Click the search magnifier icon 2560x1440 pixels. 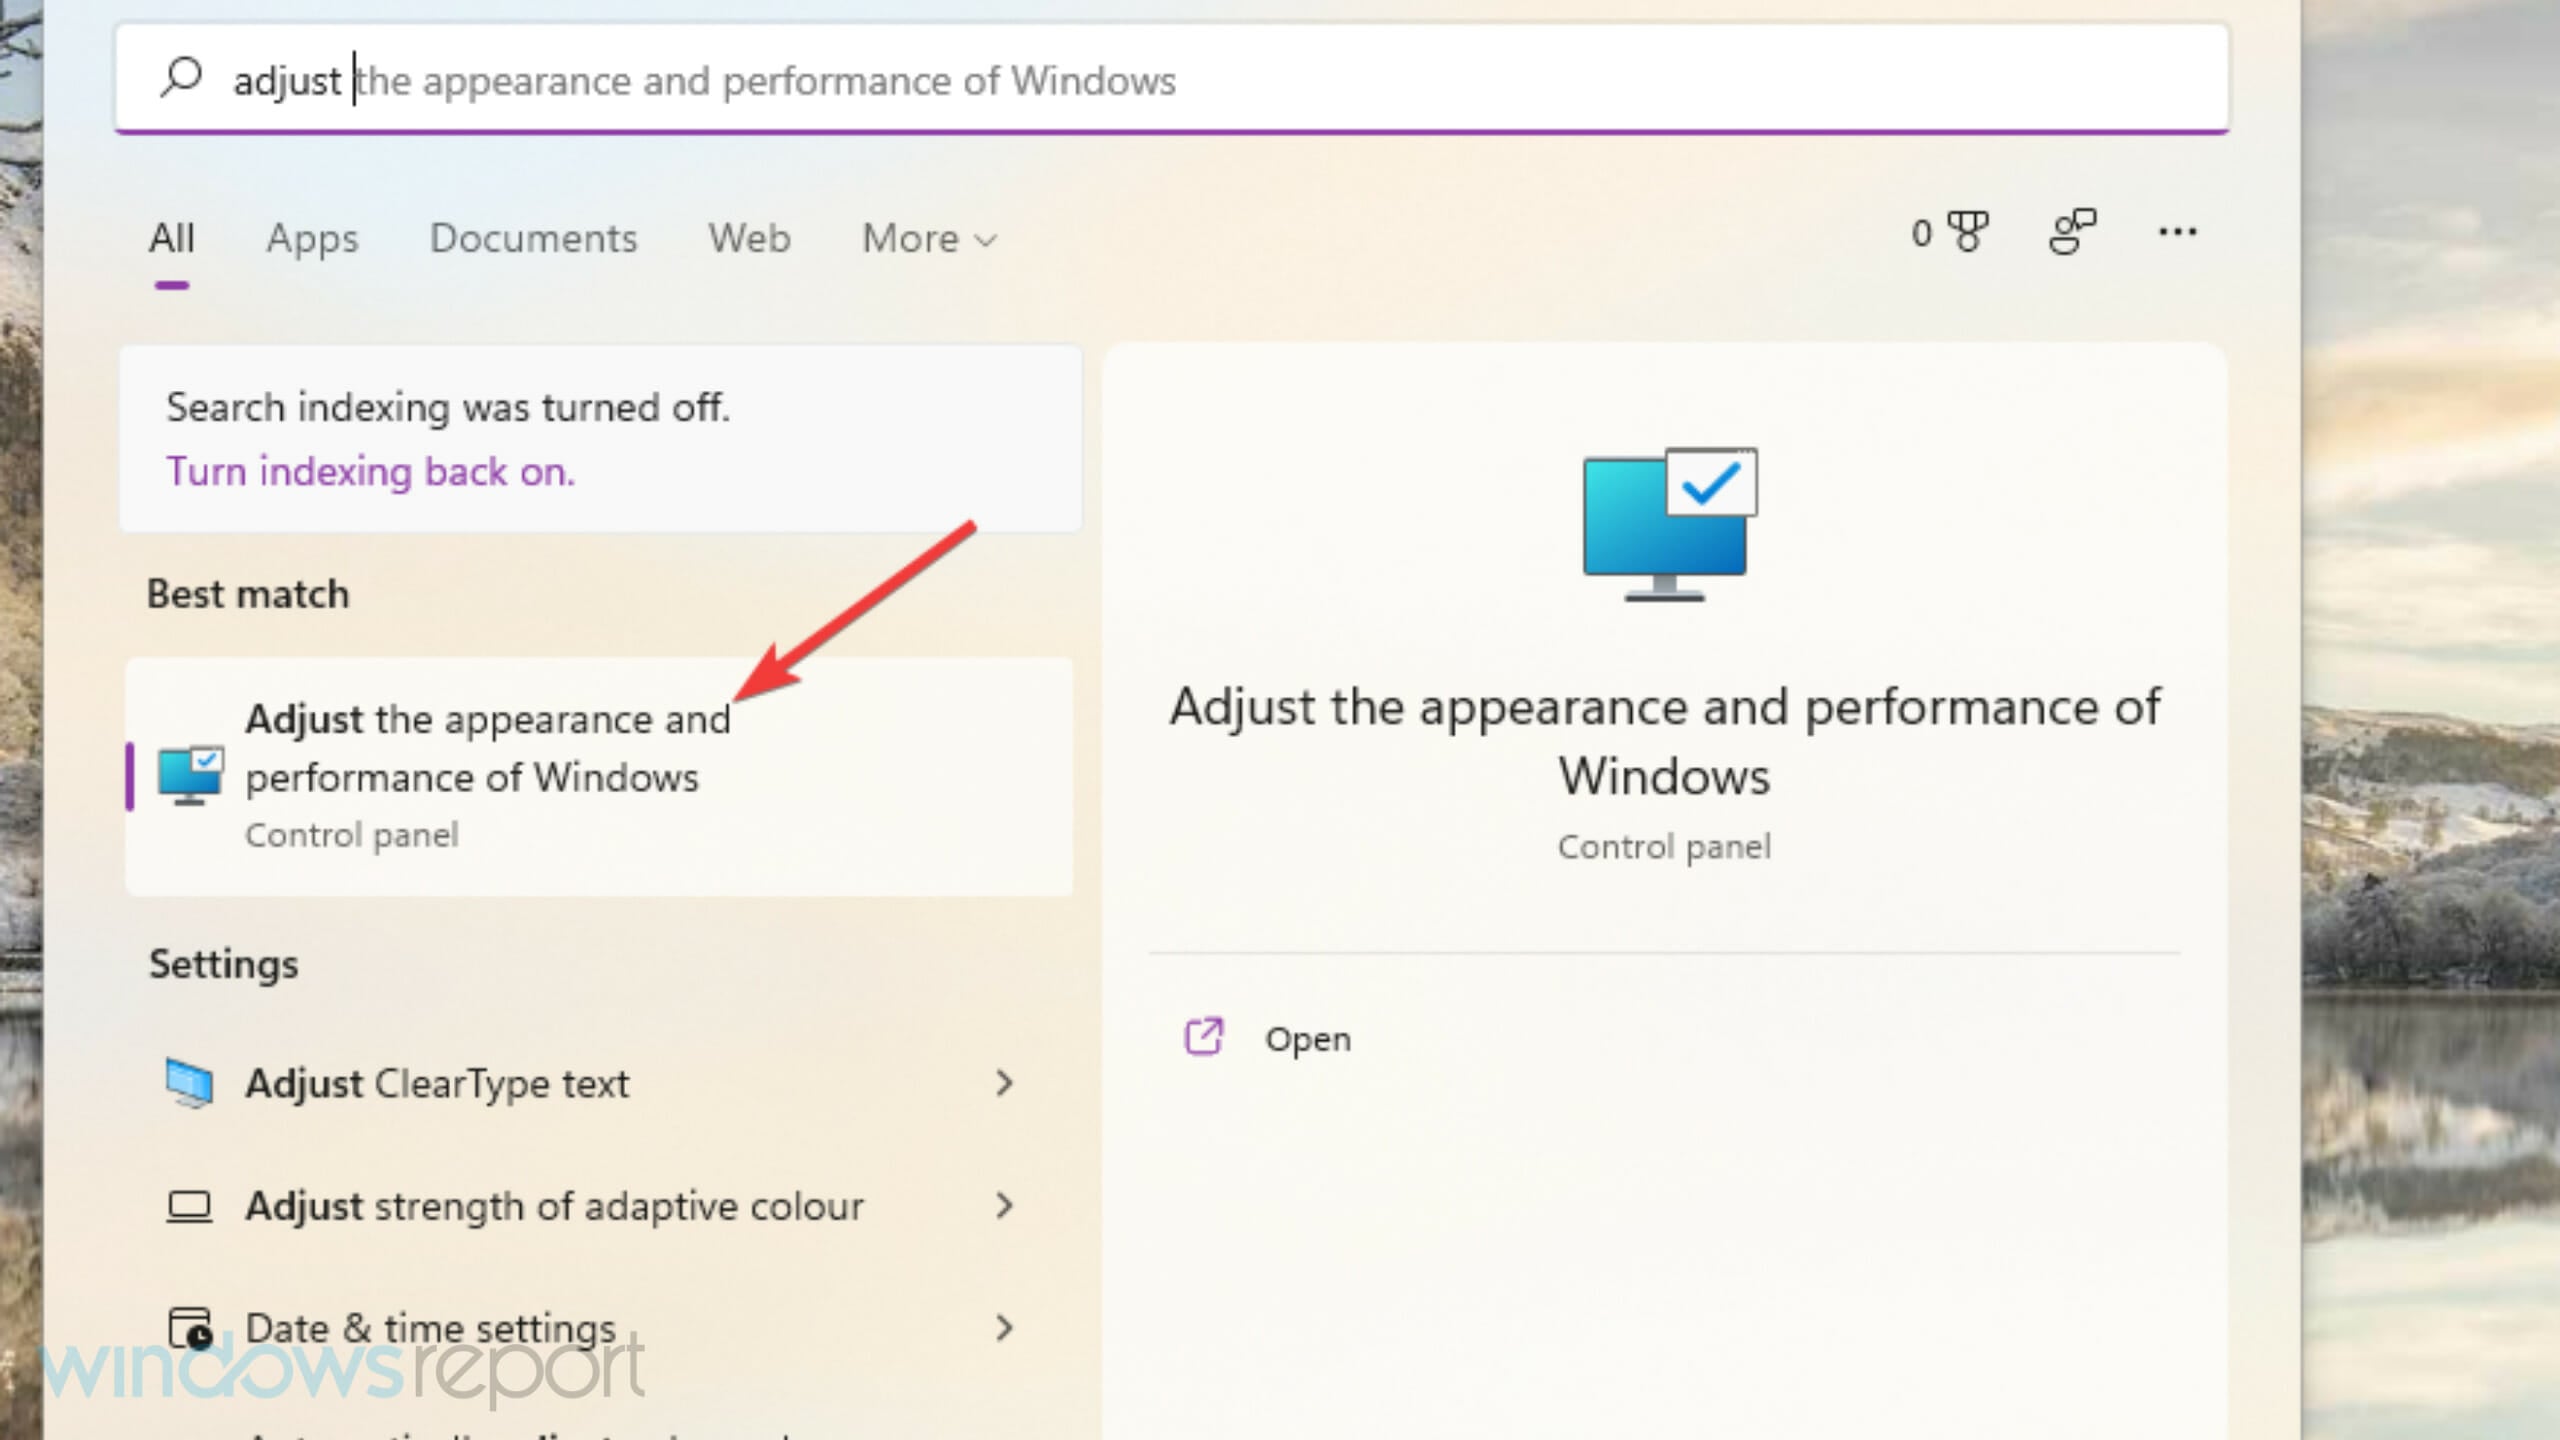(x=181, y=78)
